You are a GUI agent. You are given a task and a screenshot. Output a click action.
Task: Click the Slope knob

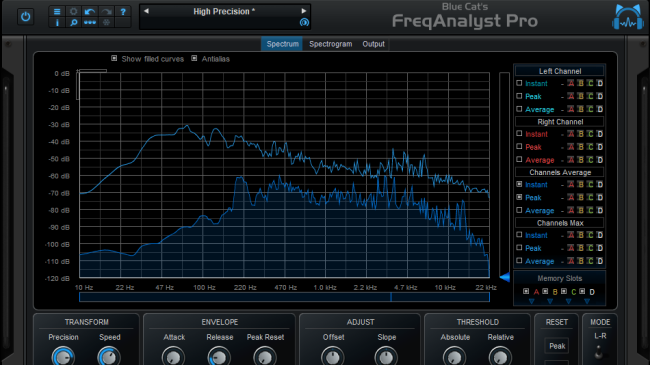[386, 357]
